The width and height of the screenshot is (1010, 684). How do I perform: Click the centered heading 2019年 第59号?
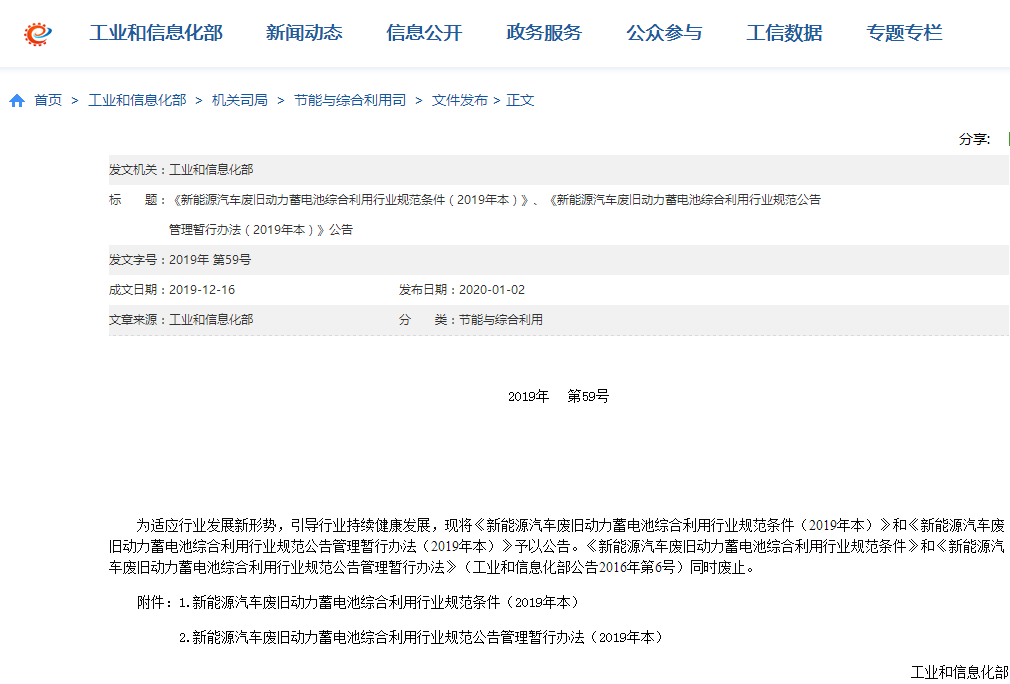pos(558,397)
